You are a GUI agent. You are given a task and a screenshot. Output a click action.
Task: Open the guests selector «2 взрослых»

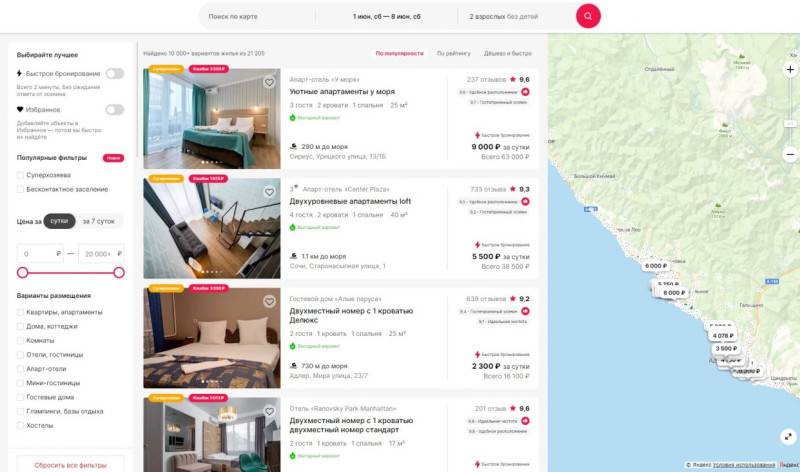point(515,16)
